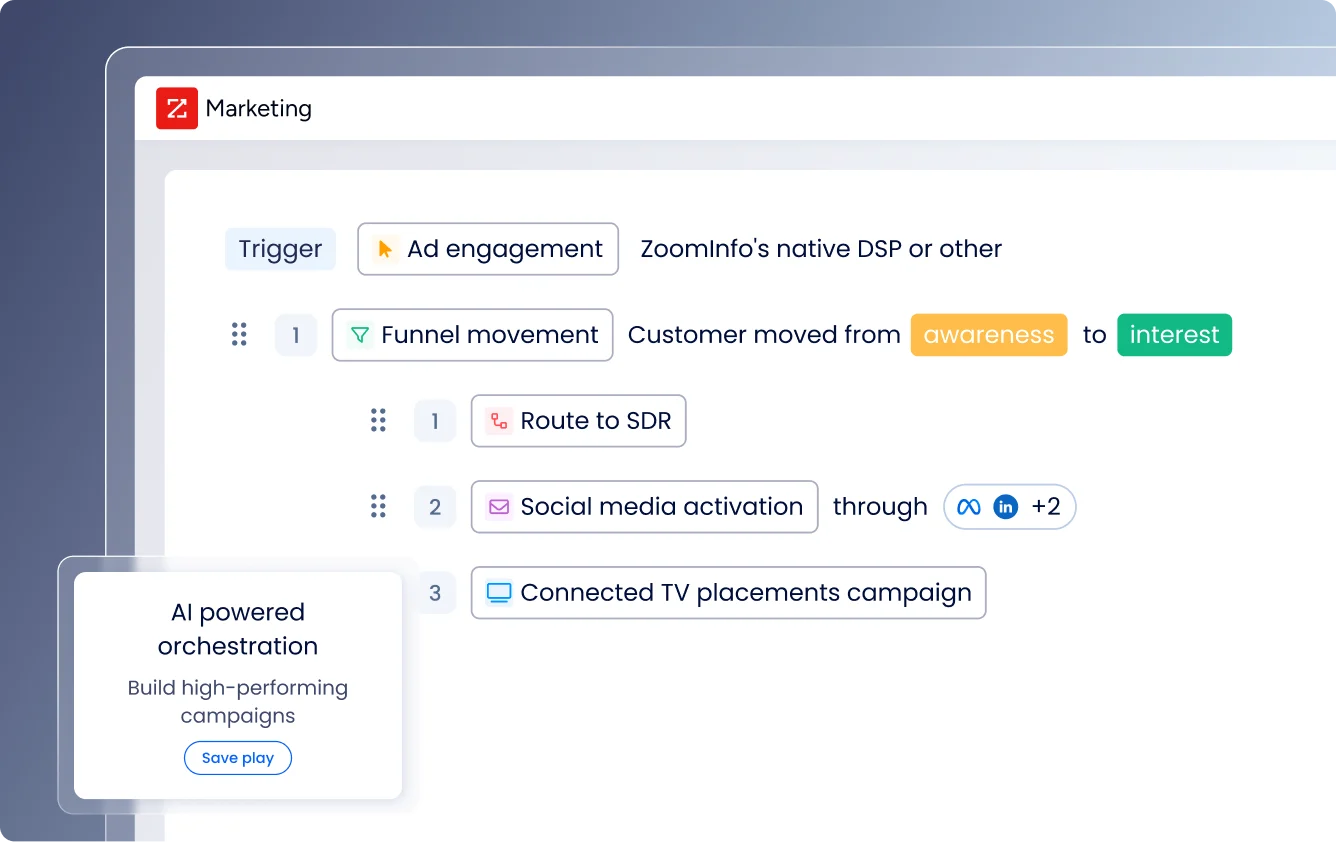Screen dimensions: 1336x842
Task: Select the Funnel movement step
Action: 472,334
